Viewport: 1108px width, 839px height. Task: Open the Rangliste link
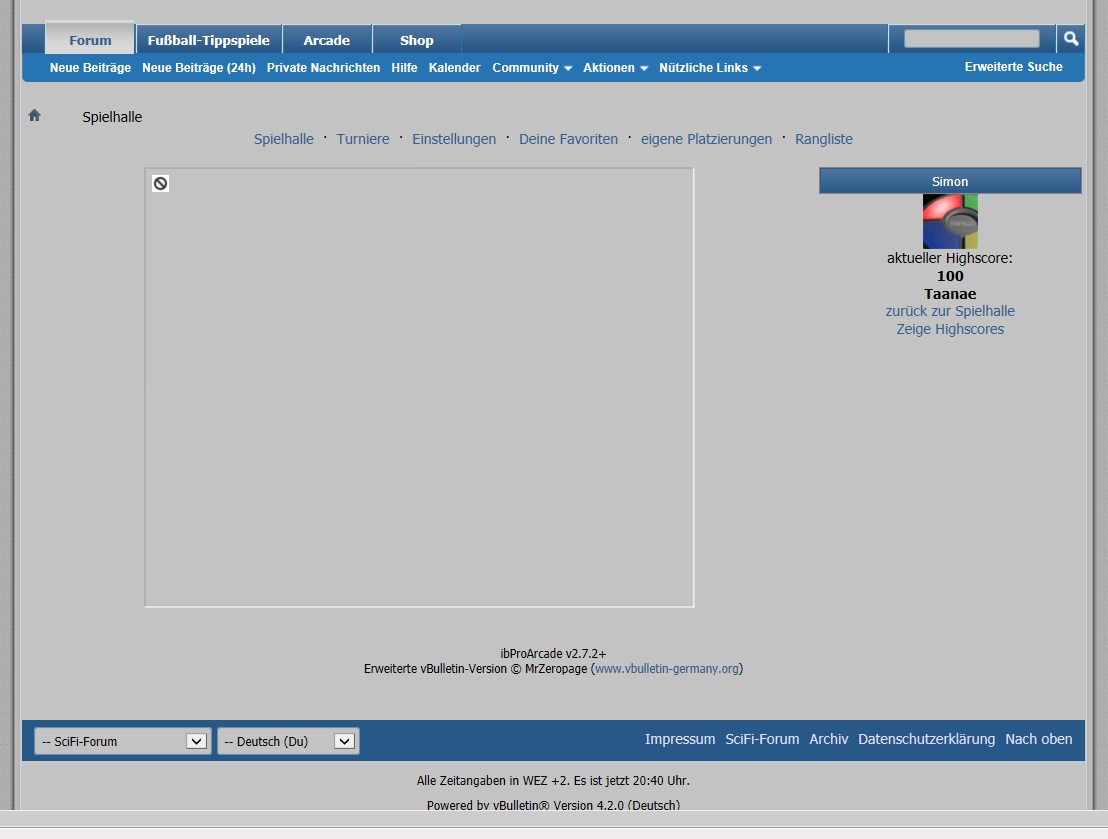click(824, 139)
